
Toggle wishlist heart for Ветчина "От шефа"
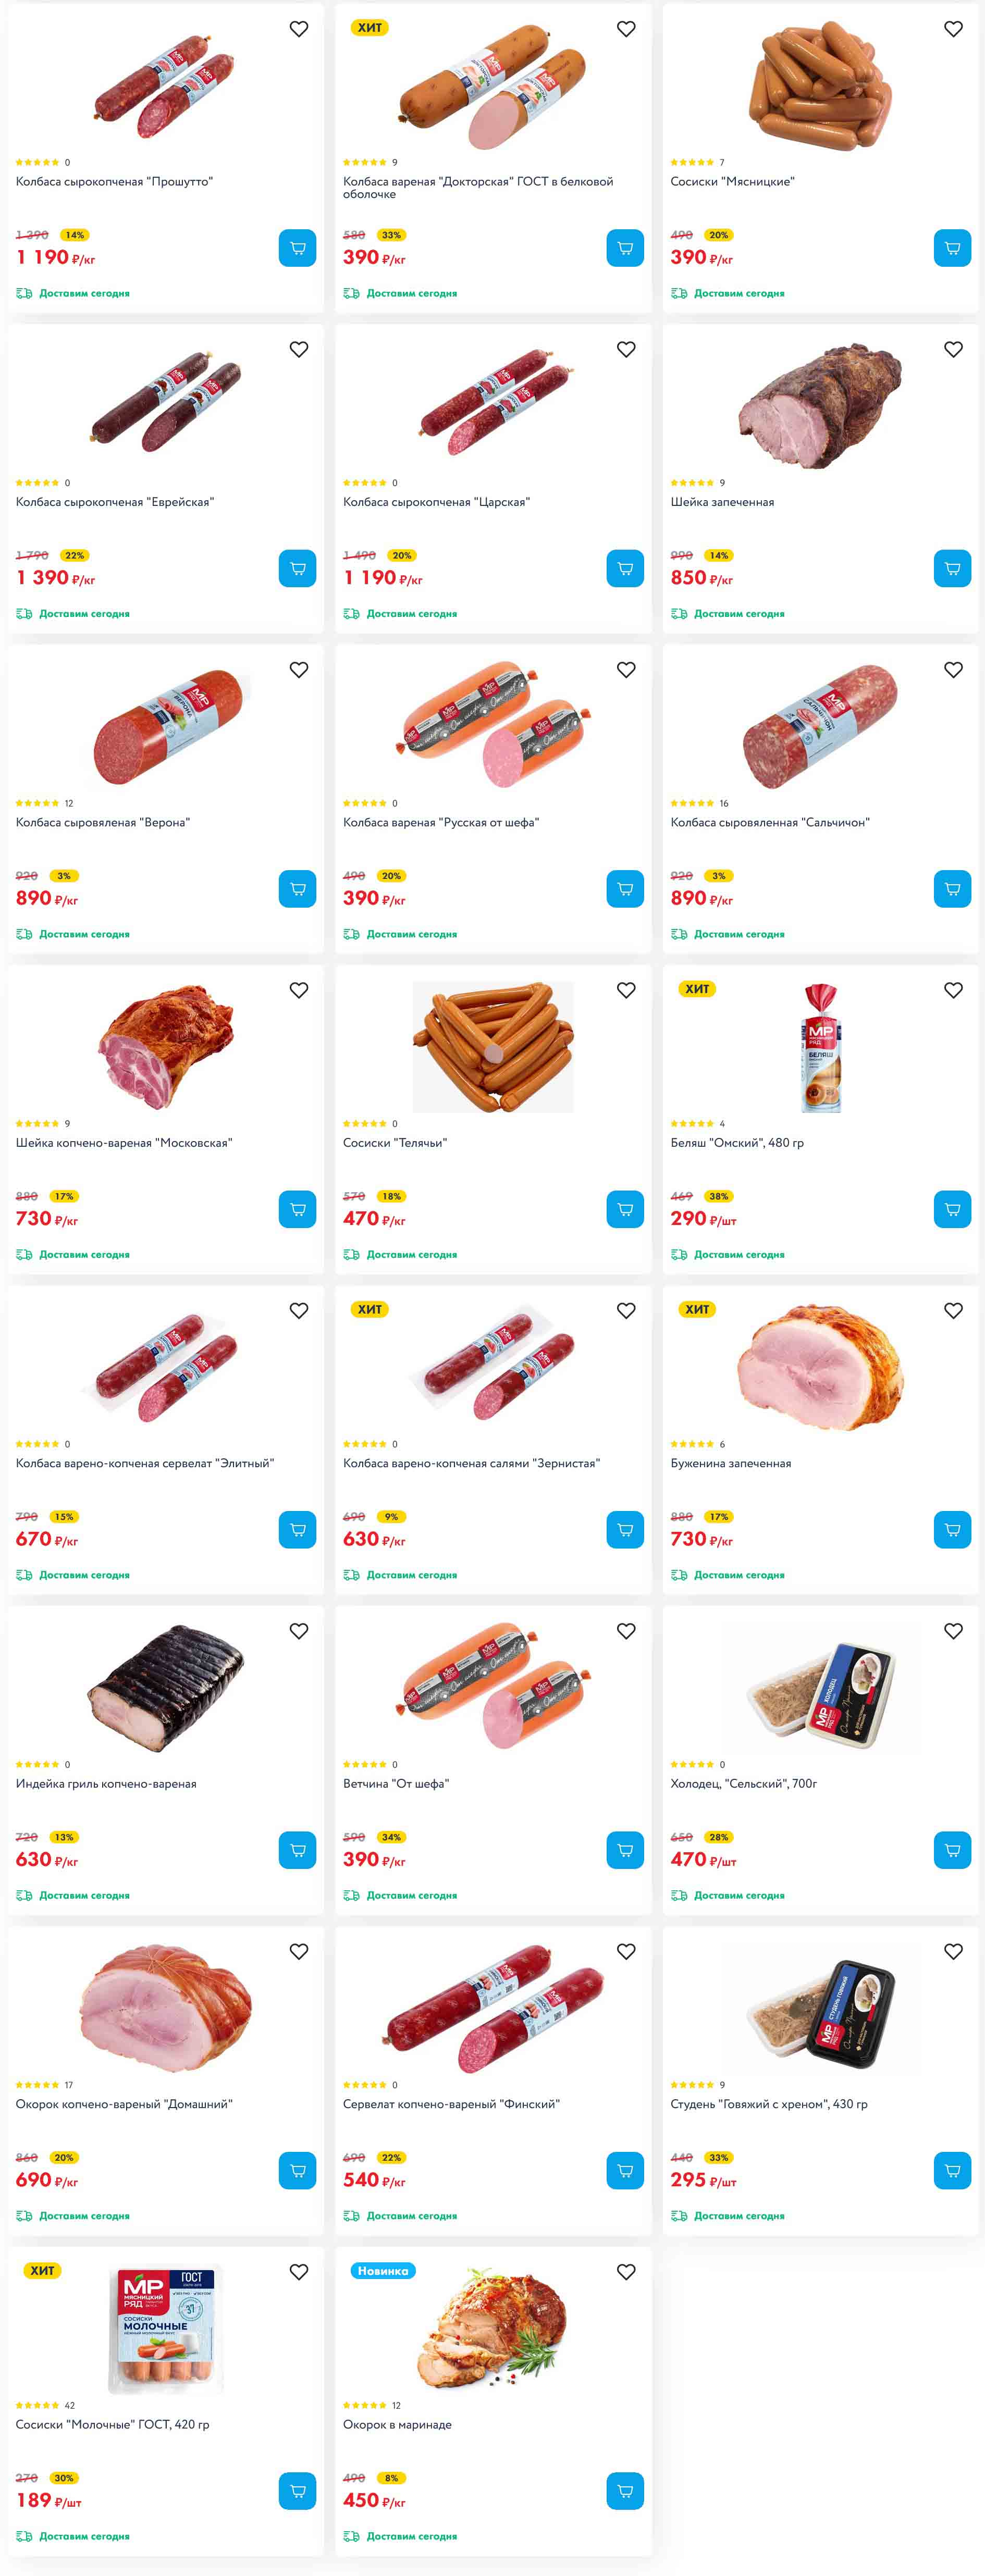[626, 1631]
